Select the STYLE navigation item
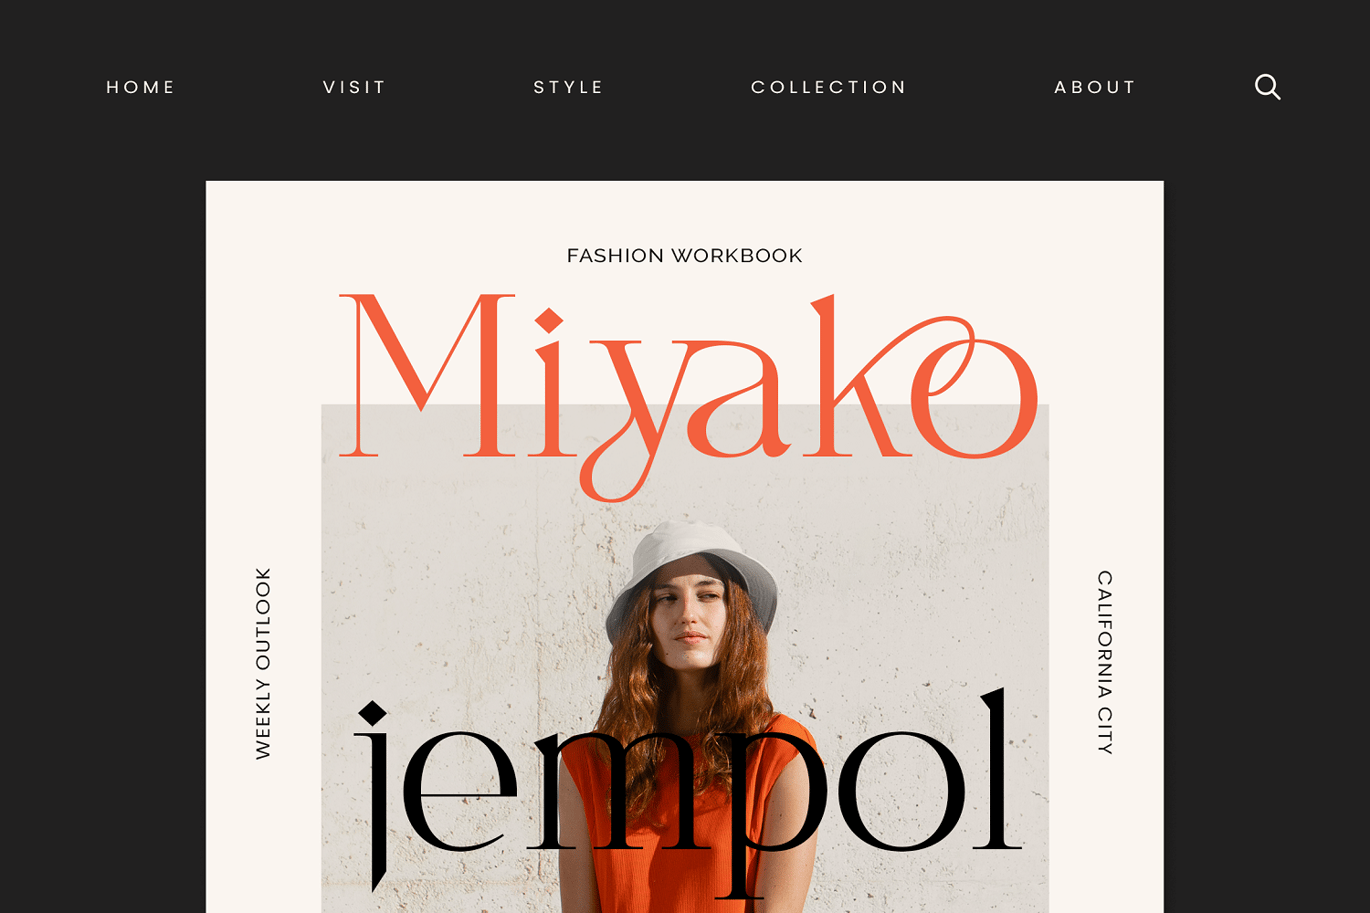1370x913 pixels. click(x=568, y=87)
